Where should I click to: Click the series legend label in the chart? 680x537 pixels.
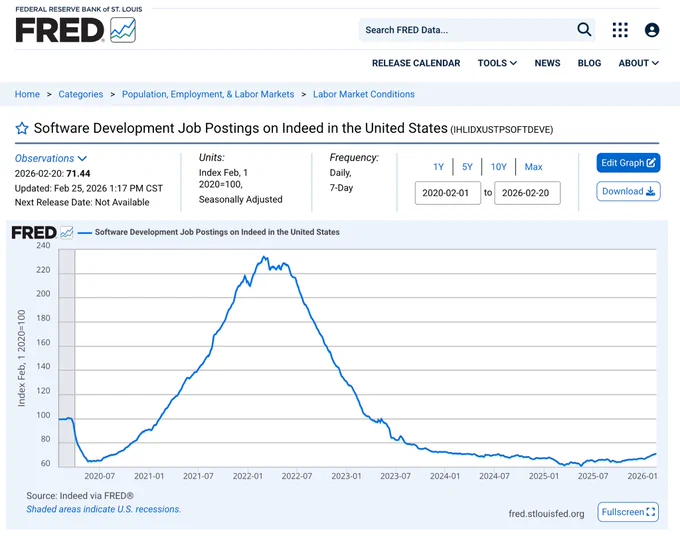[217, 232]
